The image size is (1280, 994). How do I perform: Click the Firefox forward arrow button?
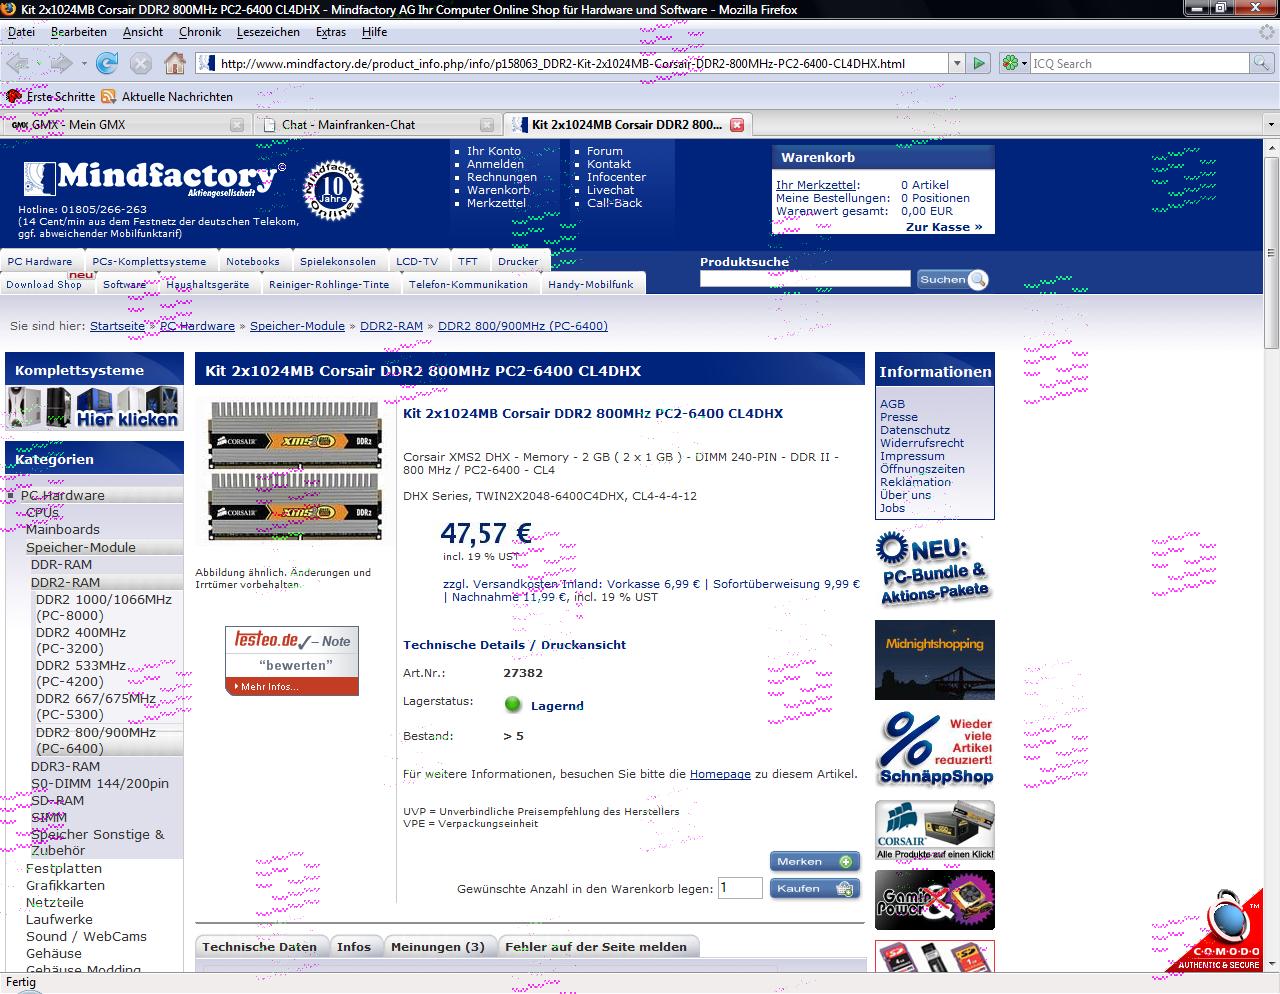[61, 63]
